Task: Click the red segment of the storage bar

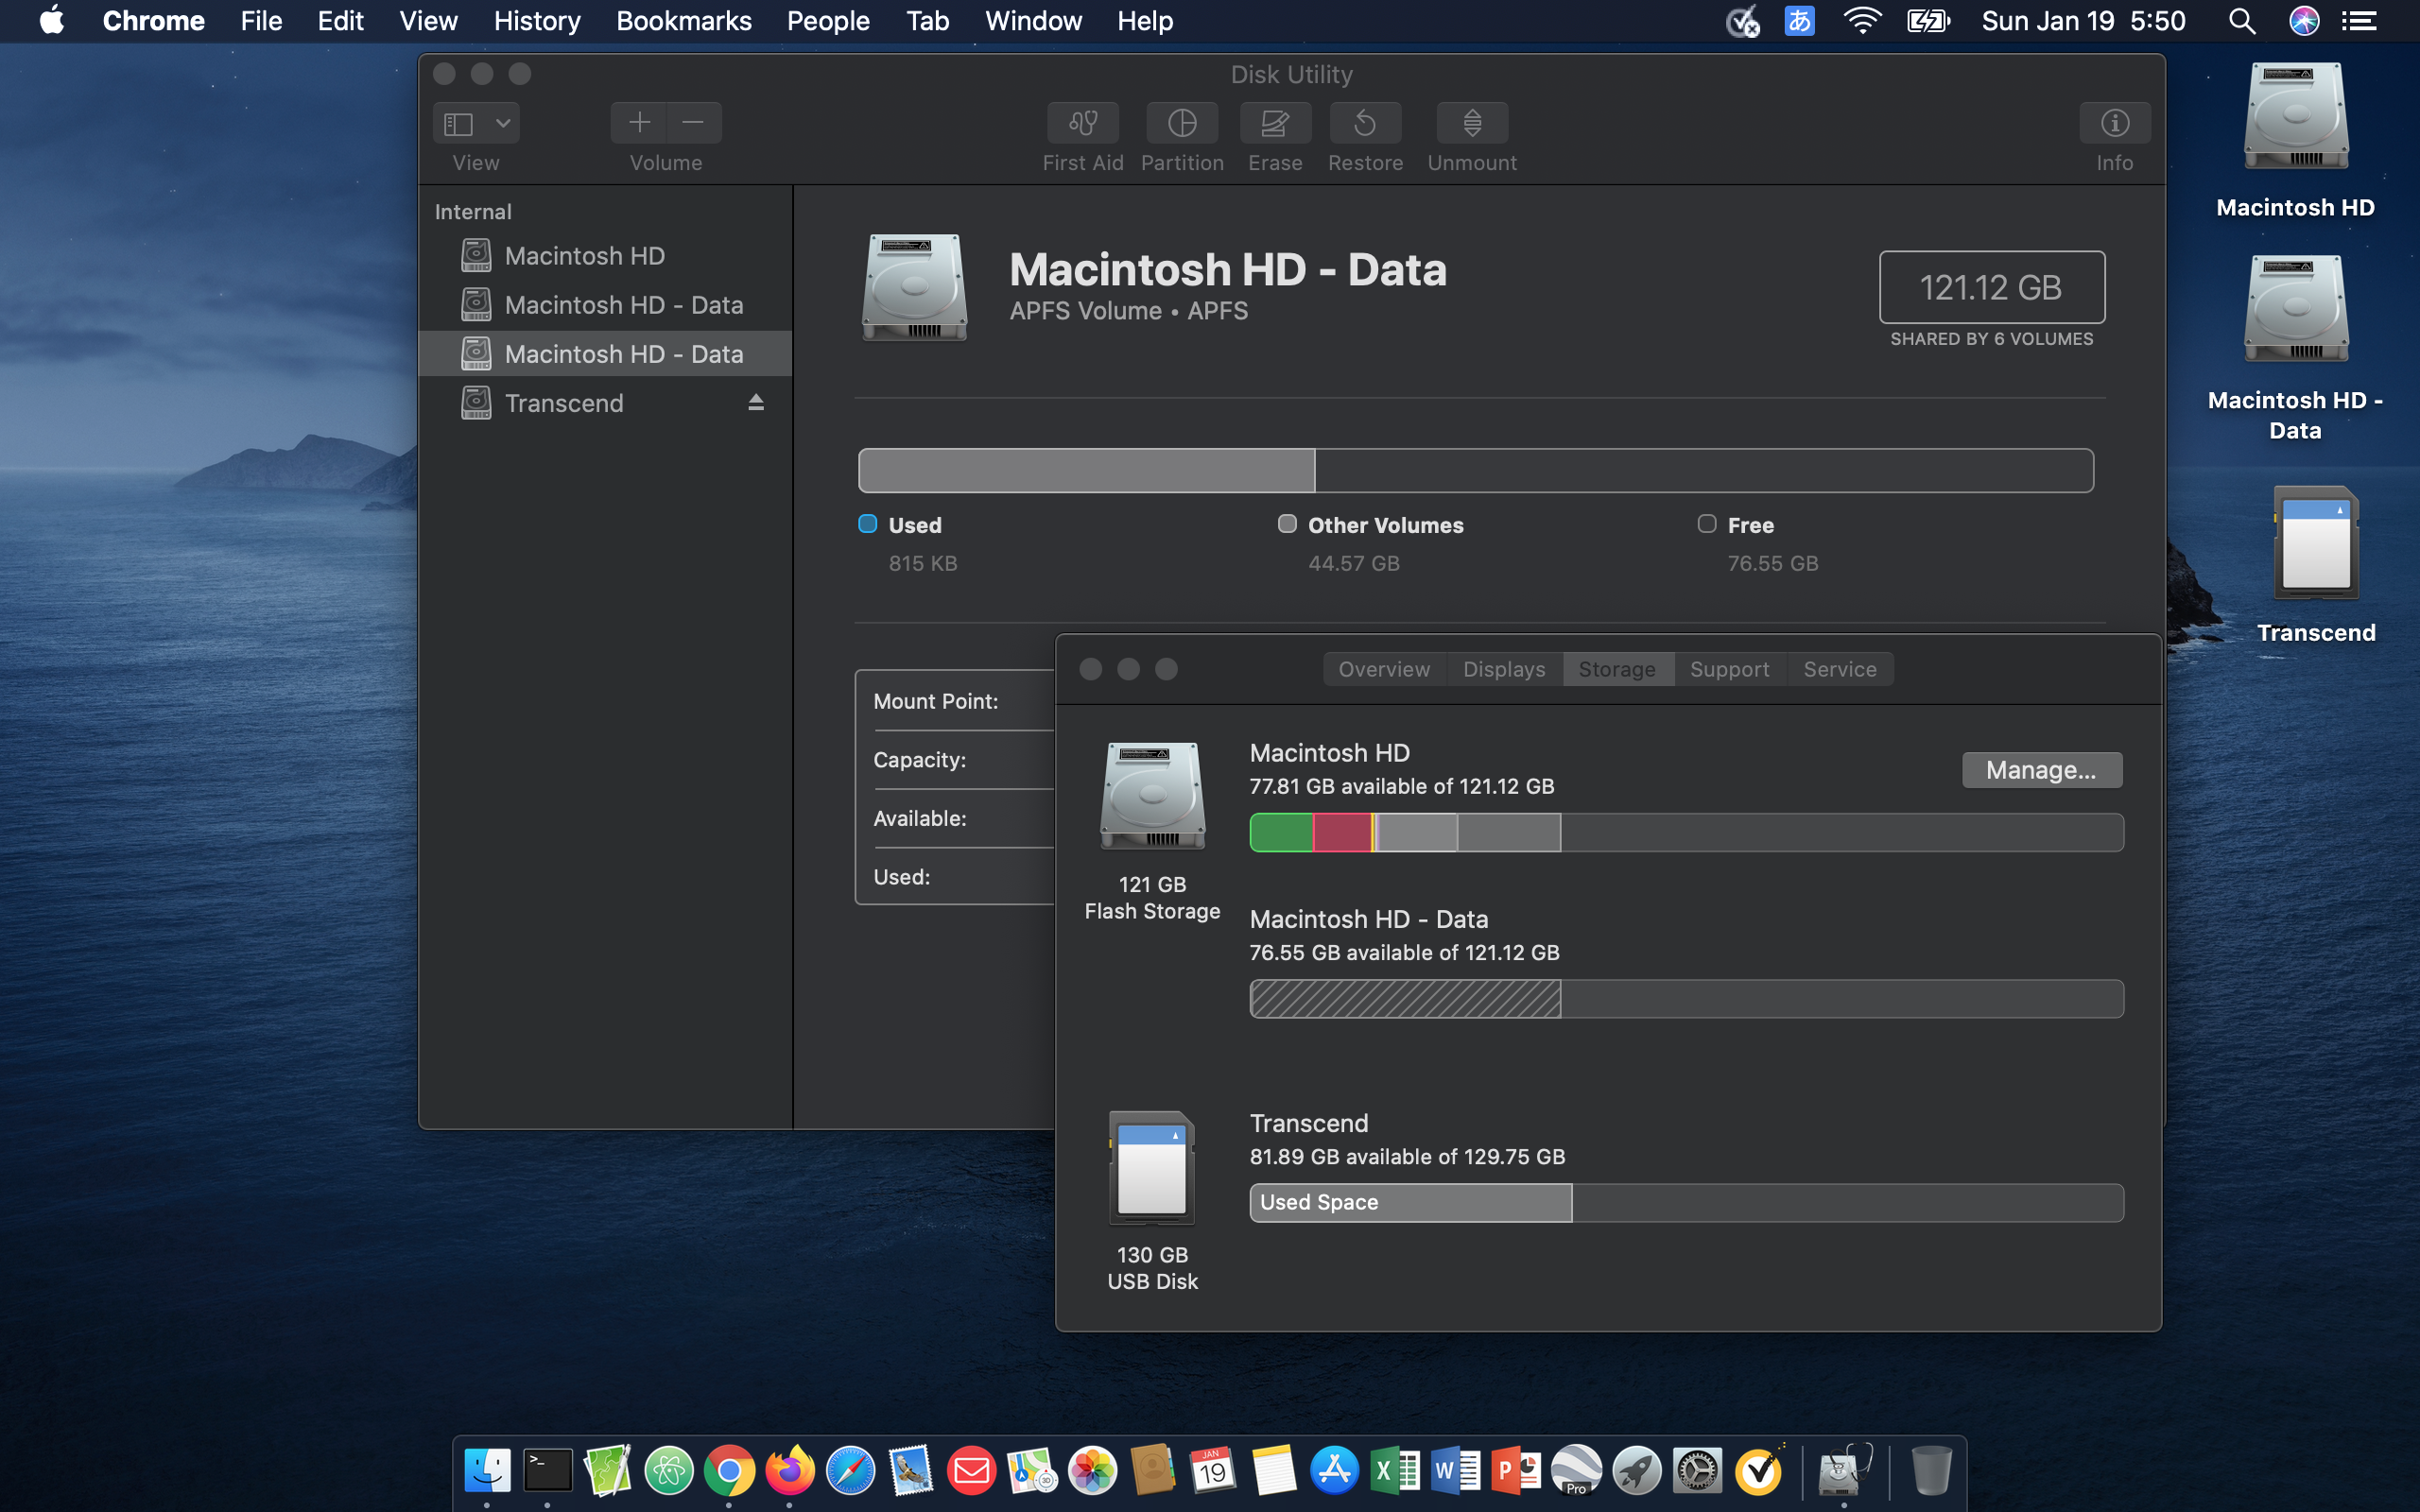Action: pyautogui.click(x=1342, y=832)
